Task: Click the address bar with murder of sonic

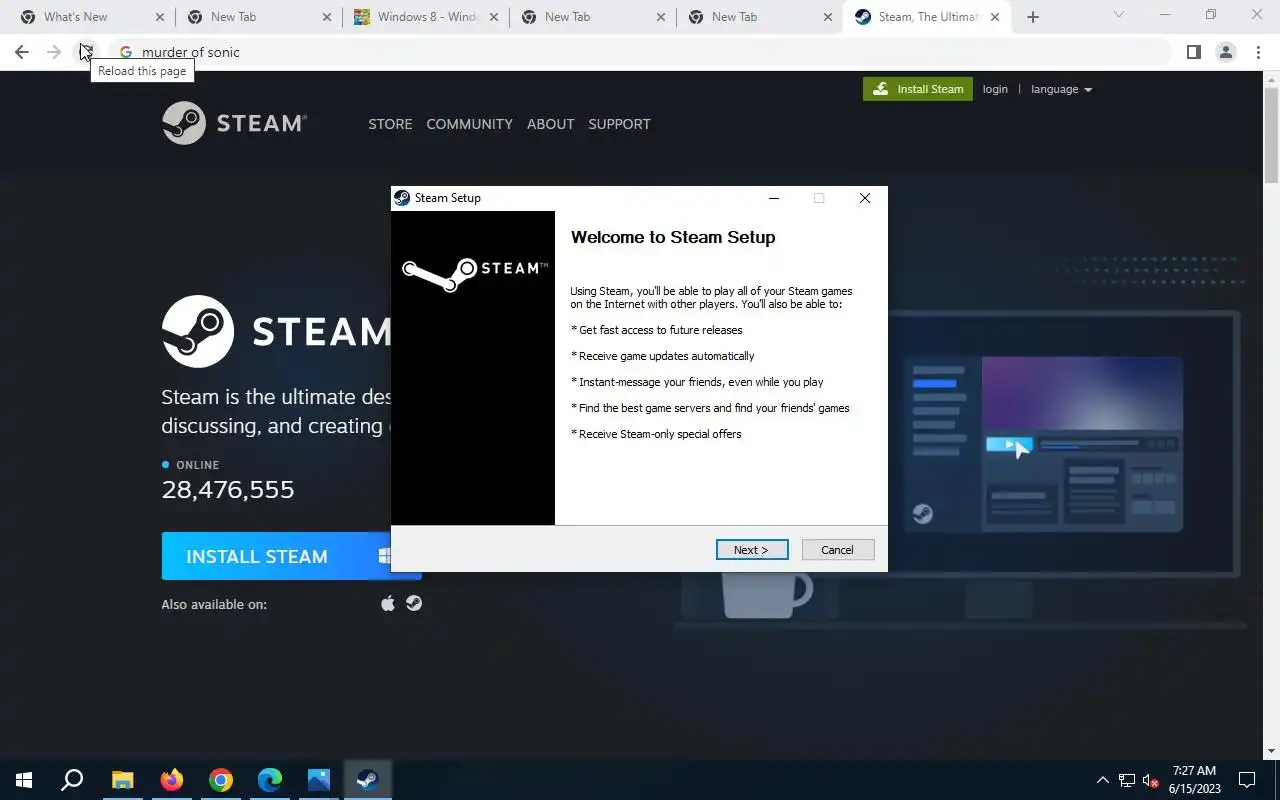Action: [x=640, y=52]
